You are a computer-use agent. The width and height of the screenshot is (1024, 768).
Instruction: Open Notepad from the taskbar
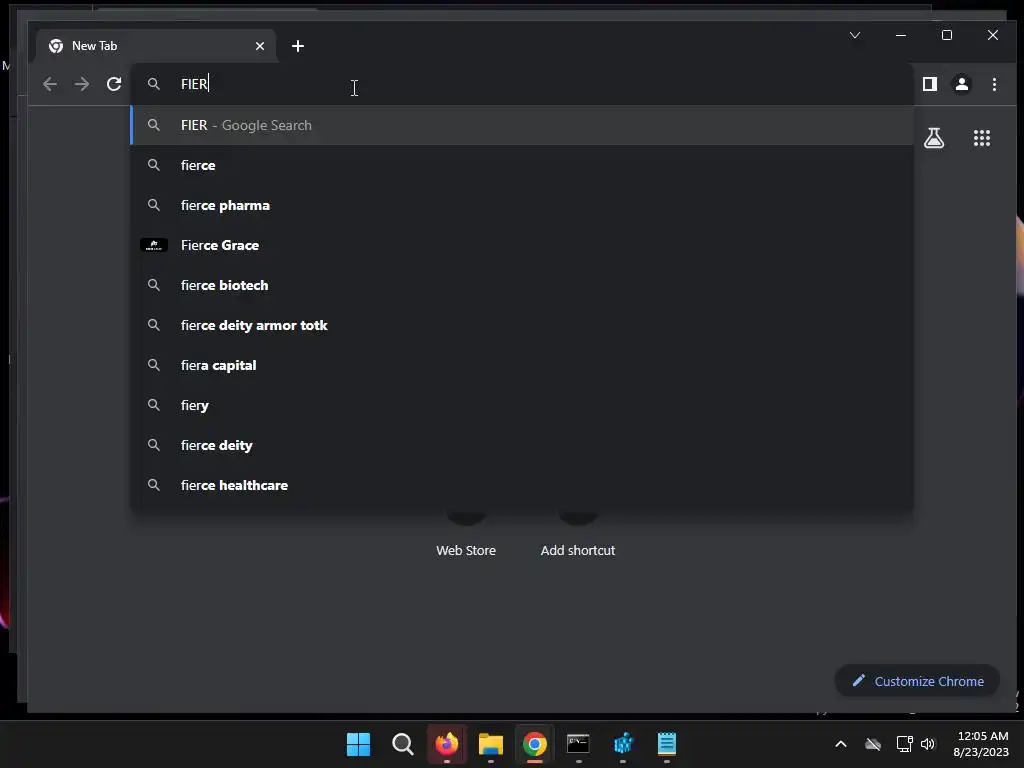click(667, 744)
